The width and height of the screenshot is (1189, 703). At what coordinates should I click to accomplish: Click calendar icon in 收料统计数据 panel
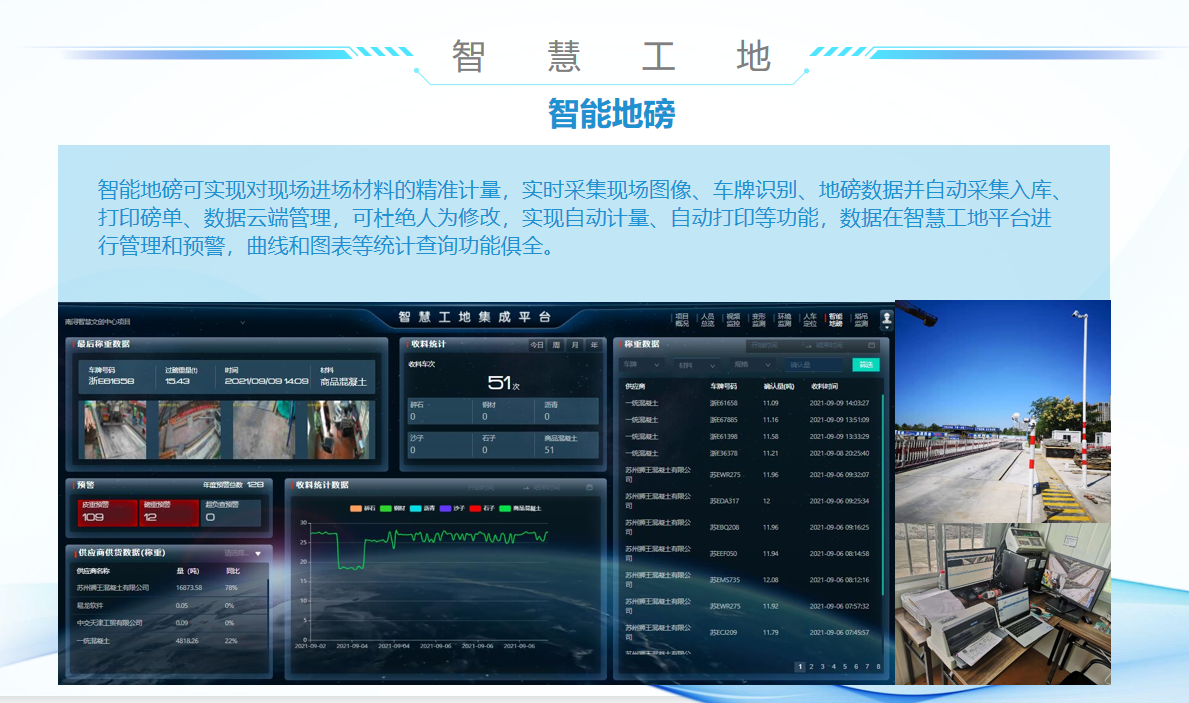pos(590,487)
